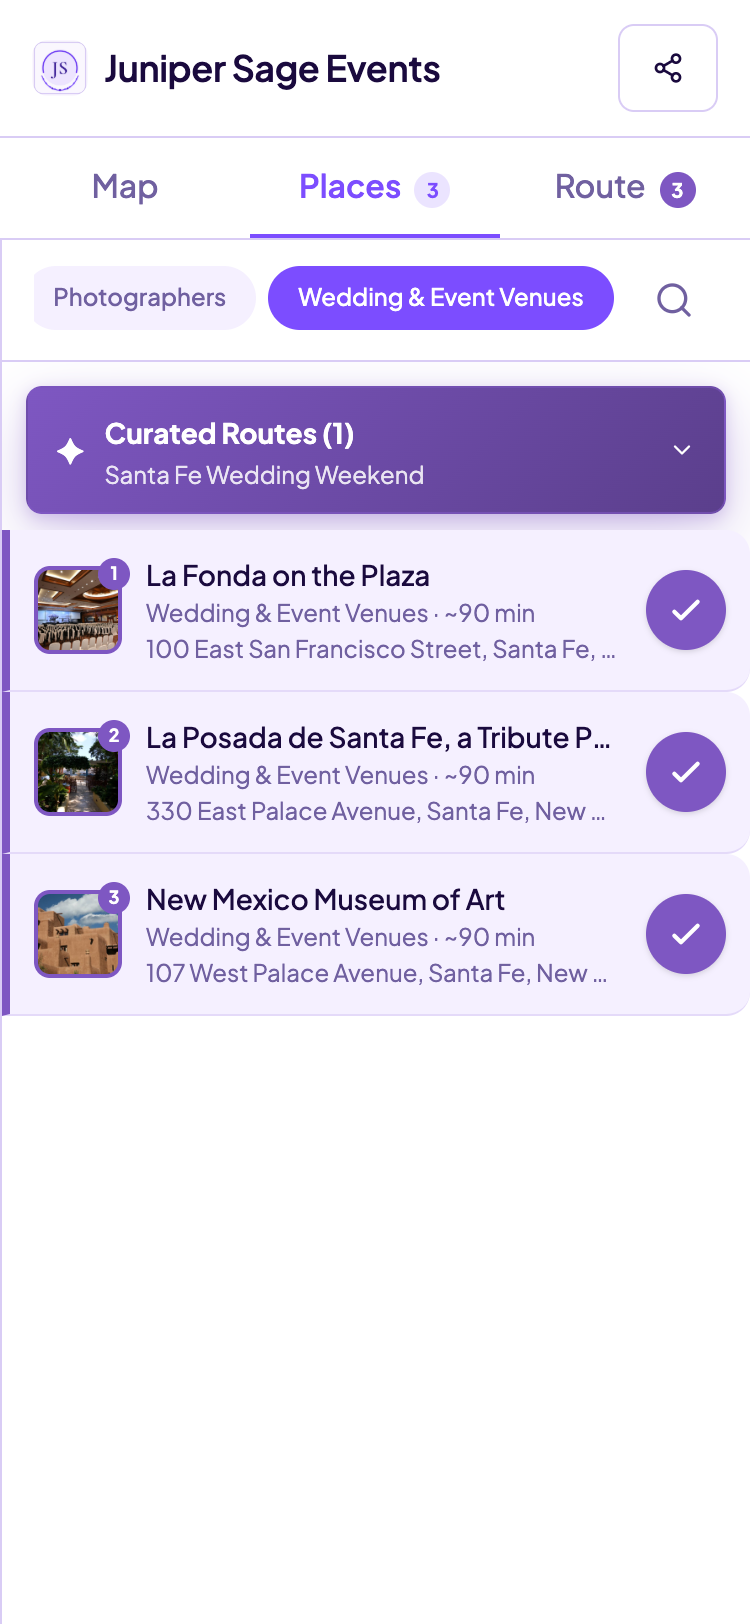750x1624 pixels.
Task: Open the Santa Fe Wedding Weekend route
Action: tap(264, 475)
